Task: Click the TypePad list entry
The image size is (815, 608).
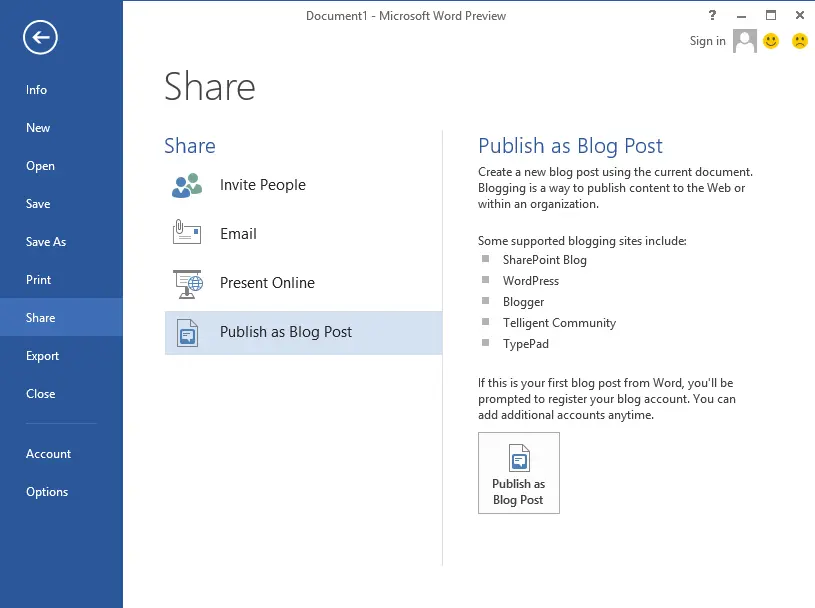Action: click(525, 344)
